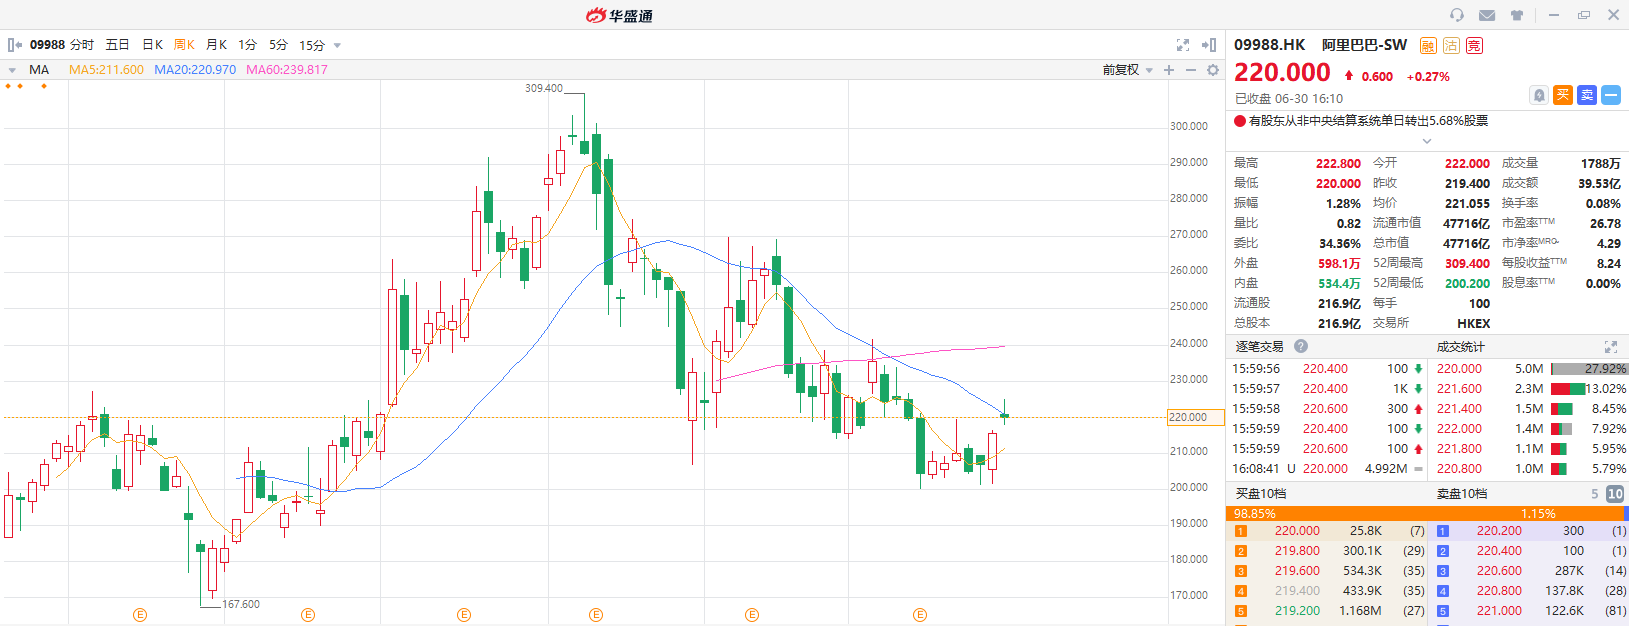The width and height of the screenshot is (1629, 626).
Task: Click the 买盘10档 header
Action: (1261, 494)
